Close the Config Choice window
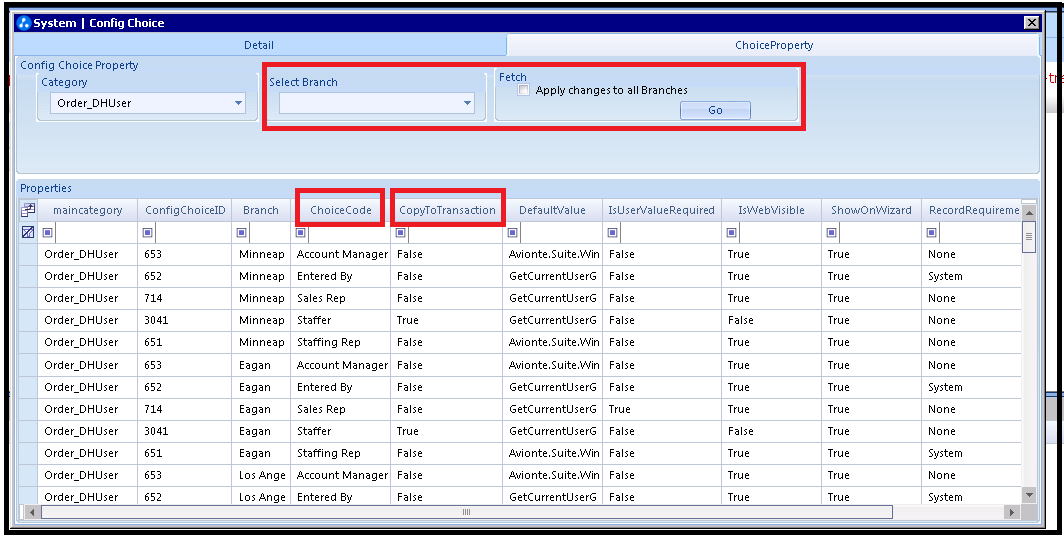This screenshot has height=539, width=1064. tap(1031, 23)
